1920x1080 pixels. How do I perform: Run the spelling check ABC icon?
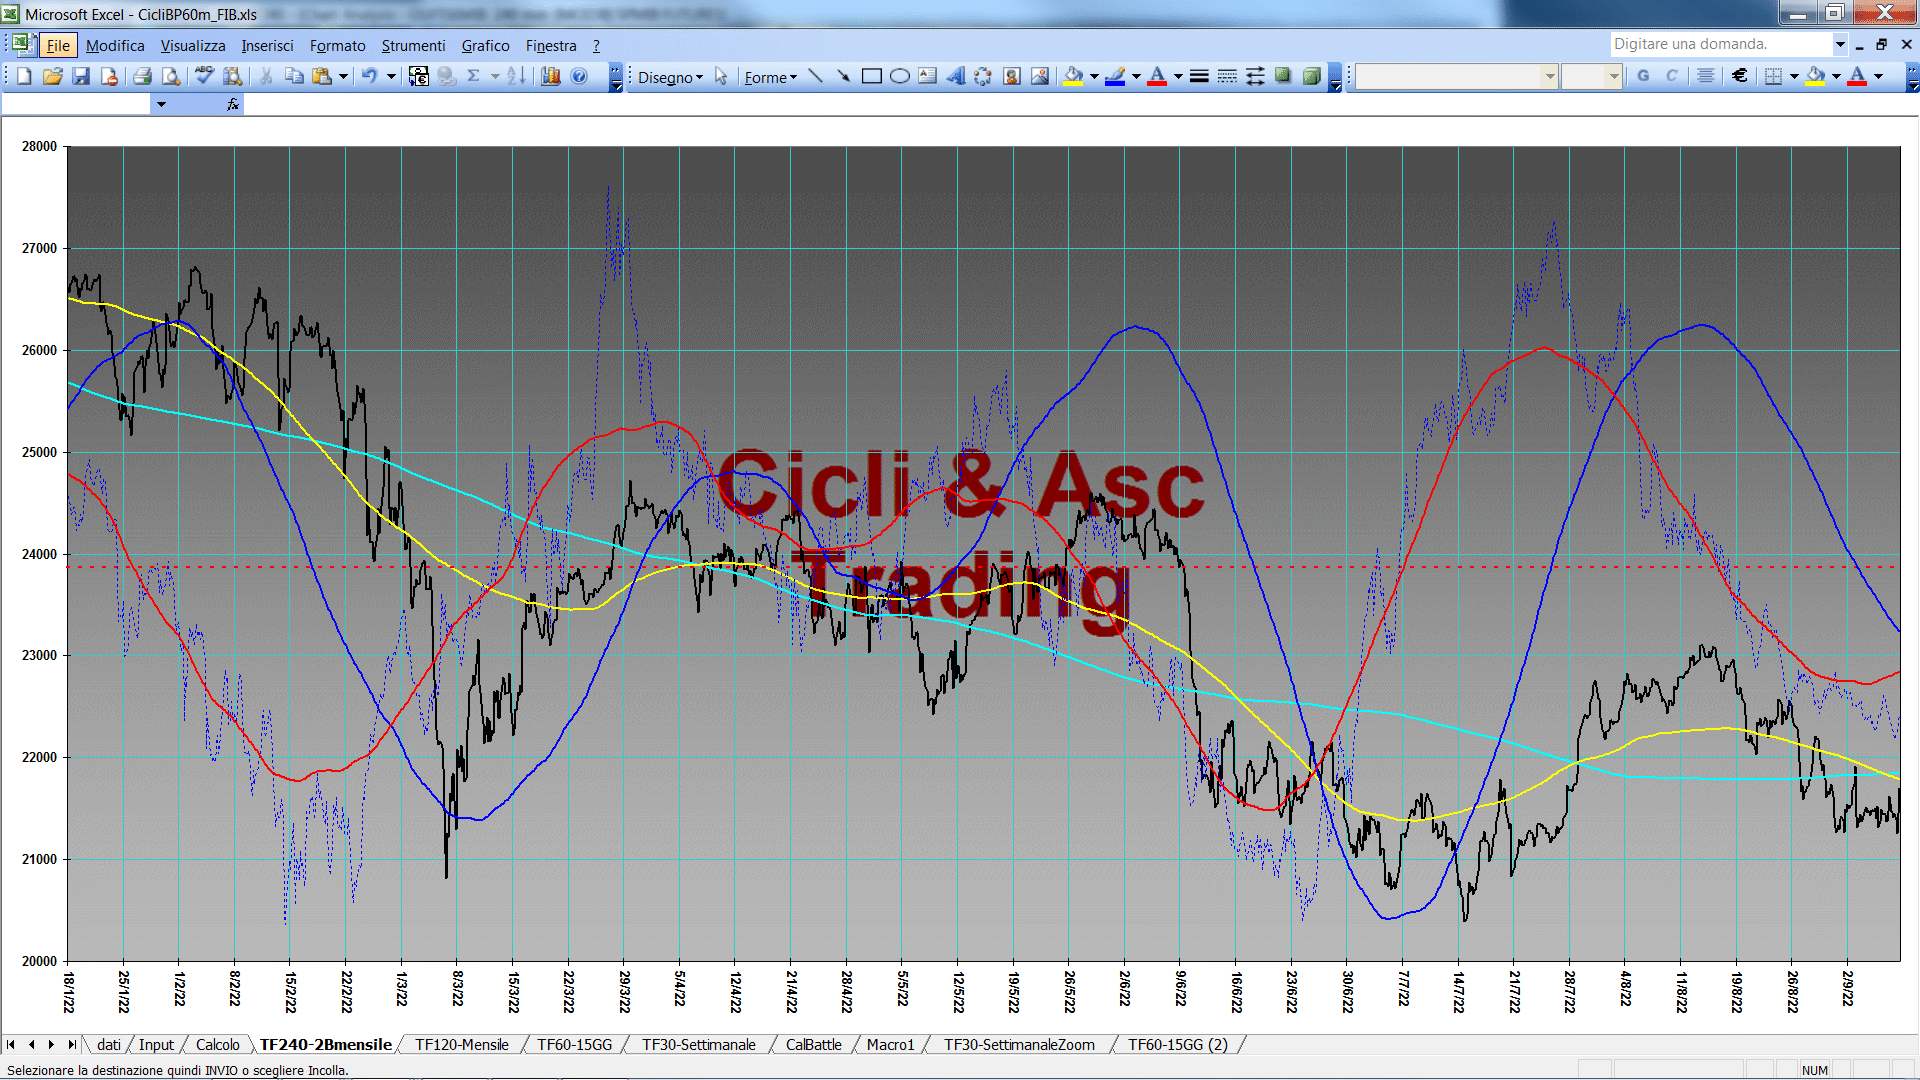(205, 76)
